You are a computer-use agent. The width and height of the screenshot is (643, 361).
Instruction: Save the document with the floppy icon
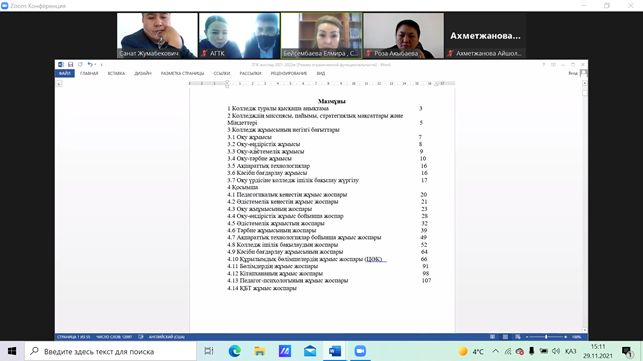[71, 64]
